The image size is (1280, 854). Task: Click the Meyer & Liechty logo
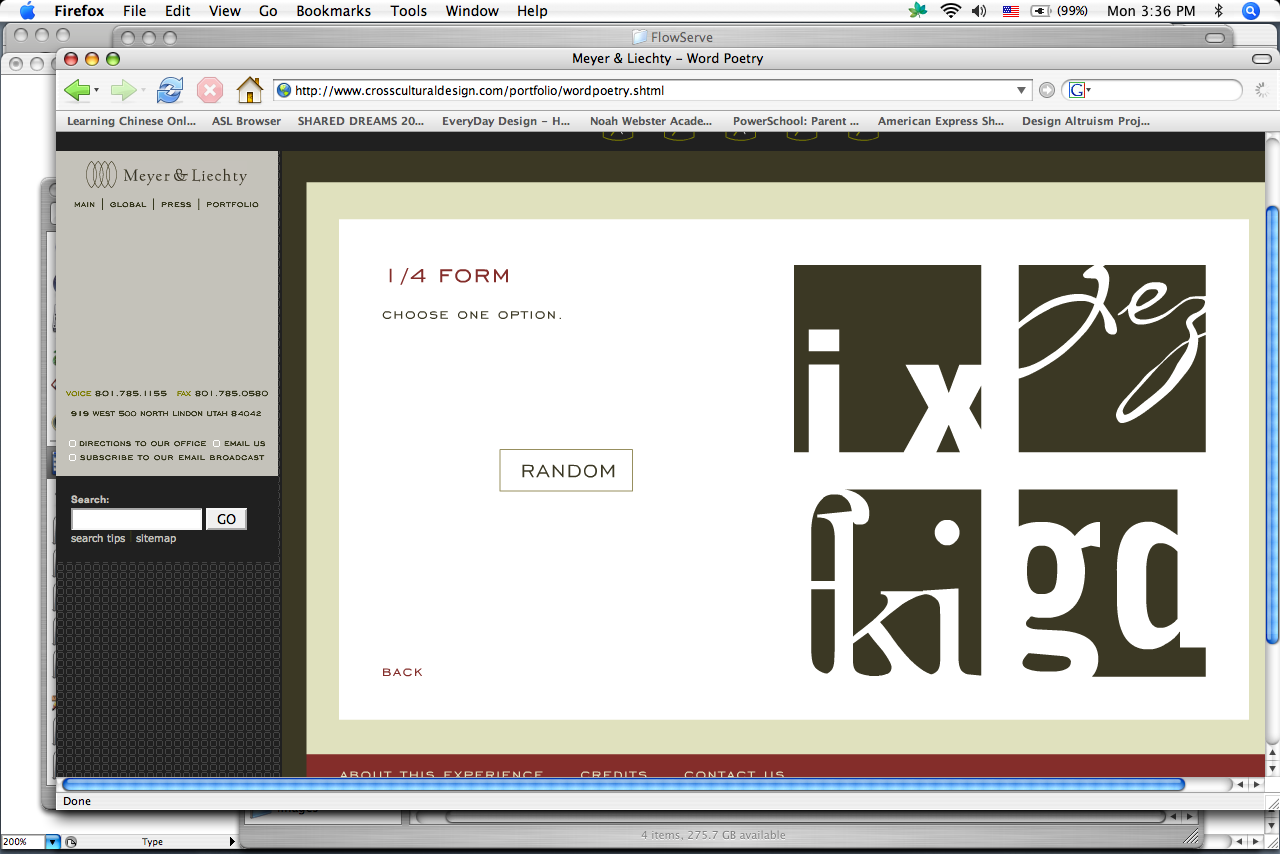point(166,175)
